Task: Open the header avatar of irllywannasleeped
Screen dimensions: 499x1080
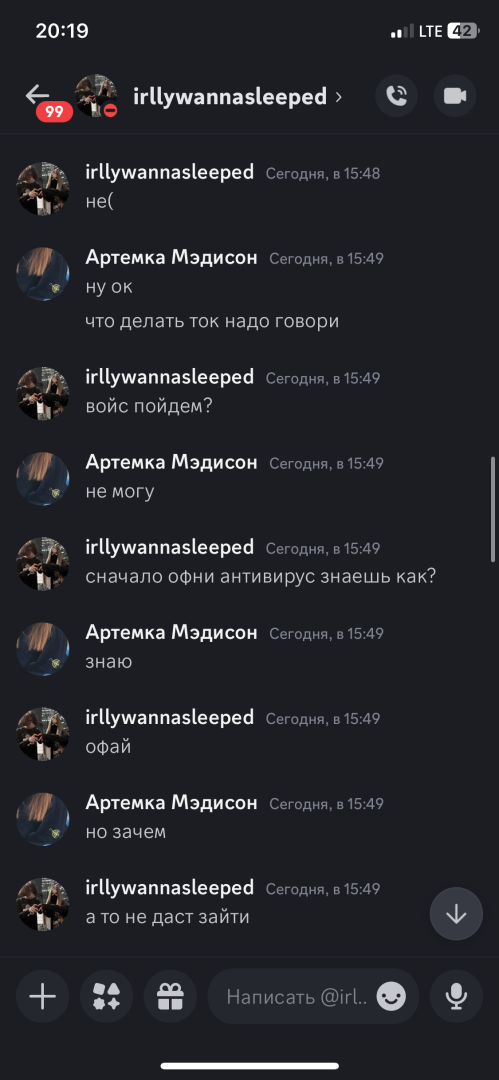Action: click(96, 96)
